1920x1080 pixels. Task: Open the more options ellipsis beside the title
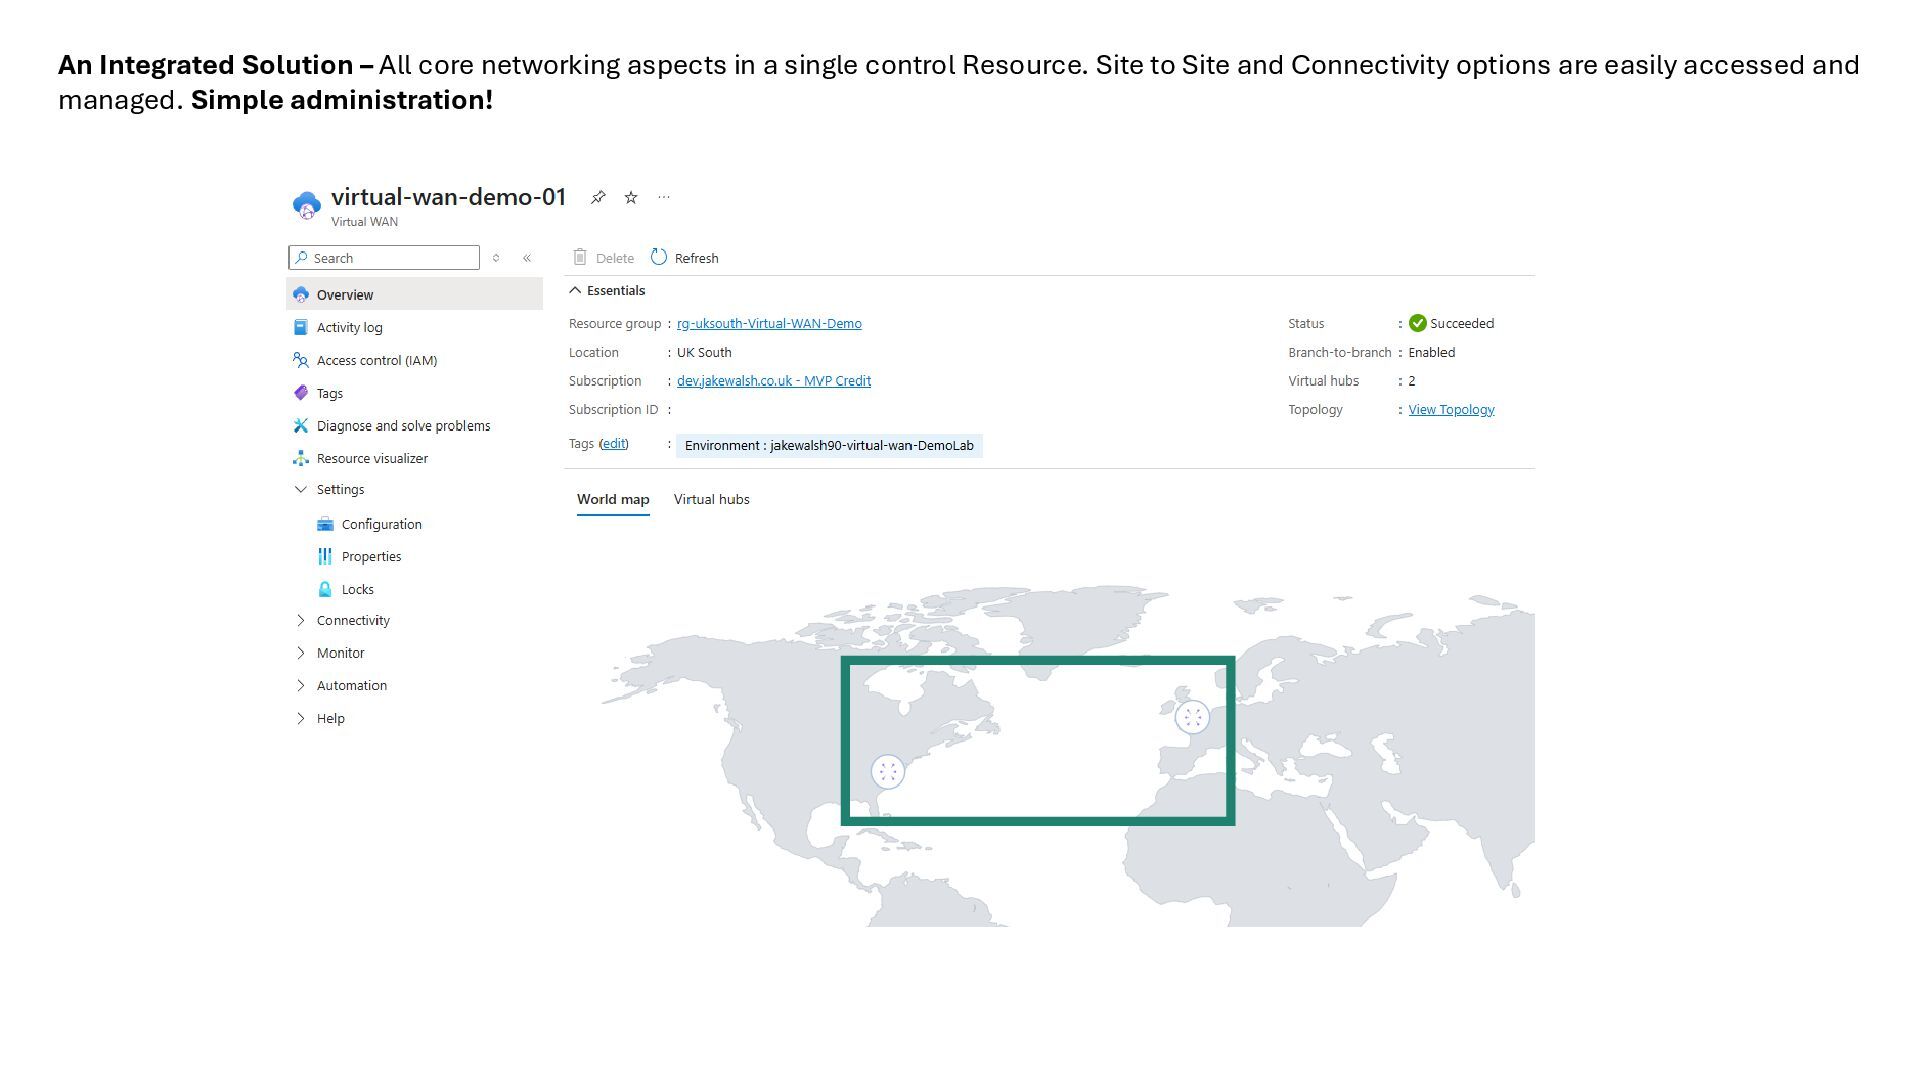[x=664, y=197]
